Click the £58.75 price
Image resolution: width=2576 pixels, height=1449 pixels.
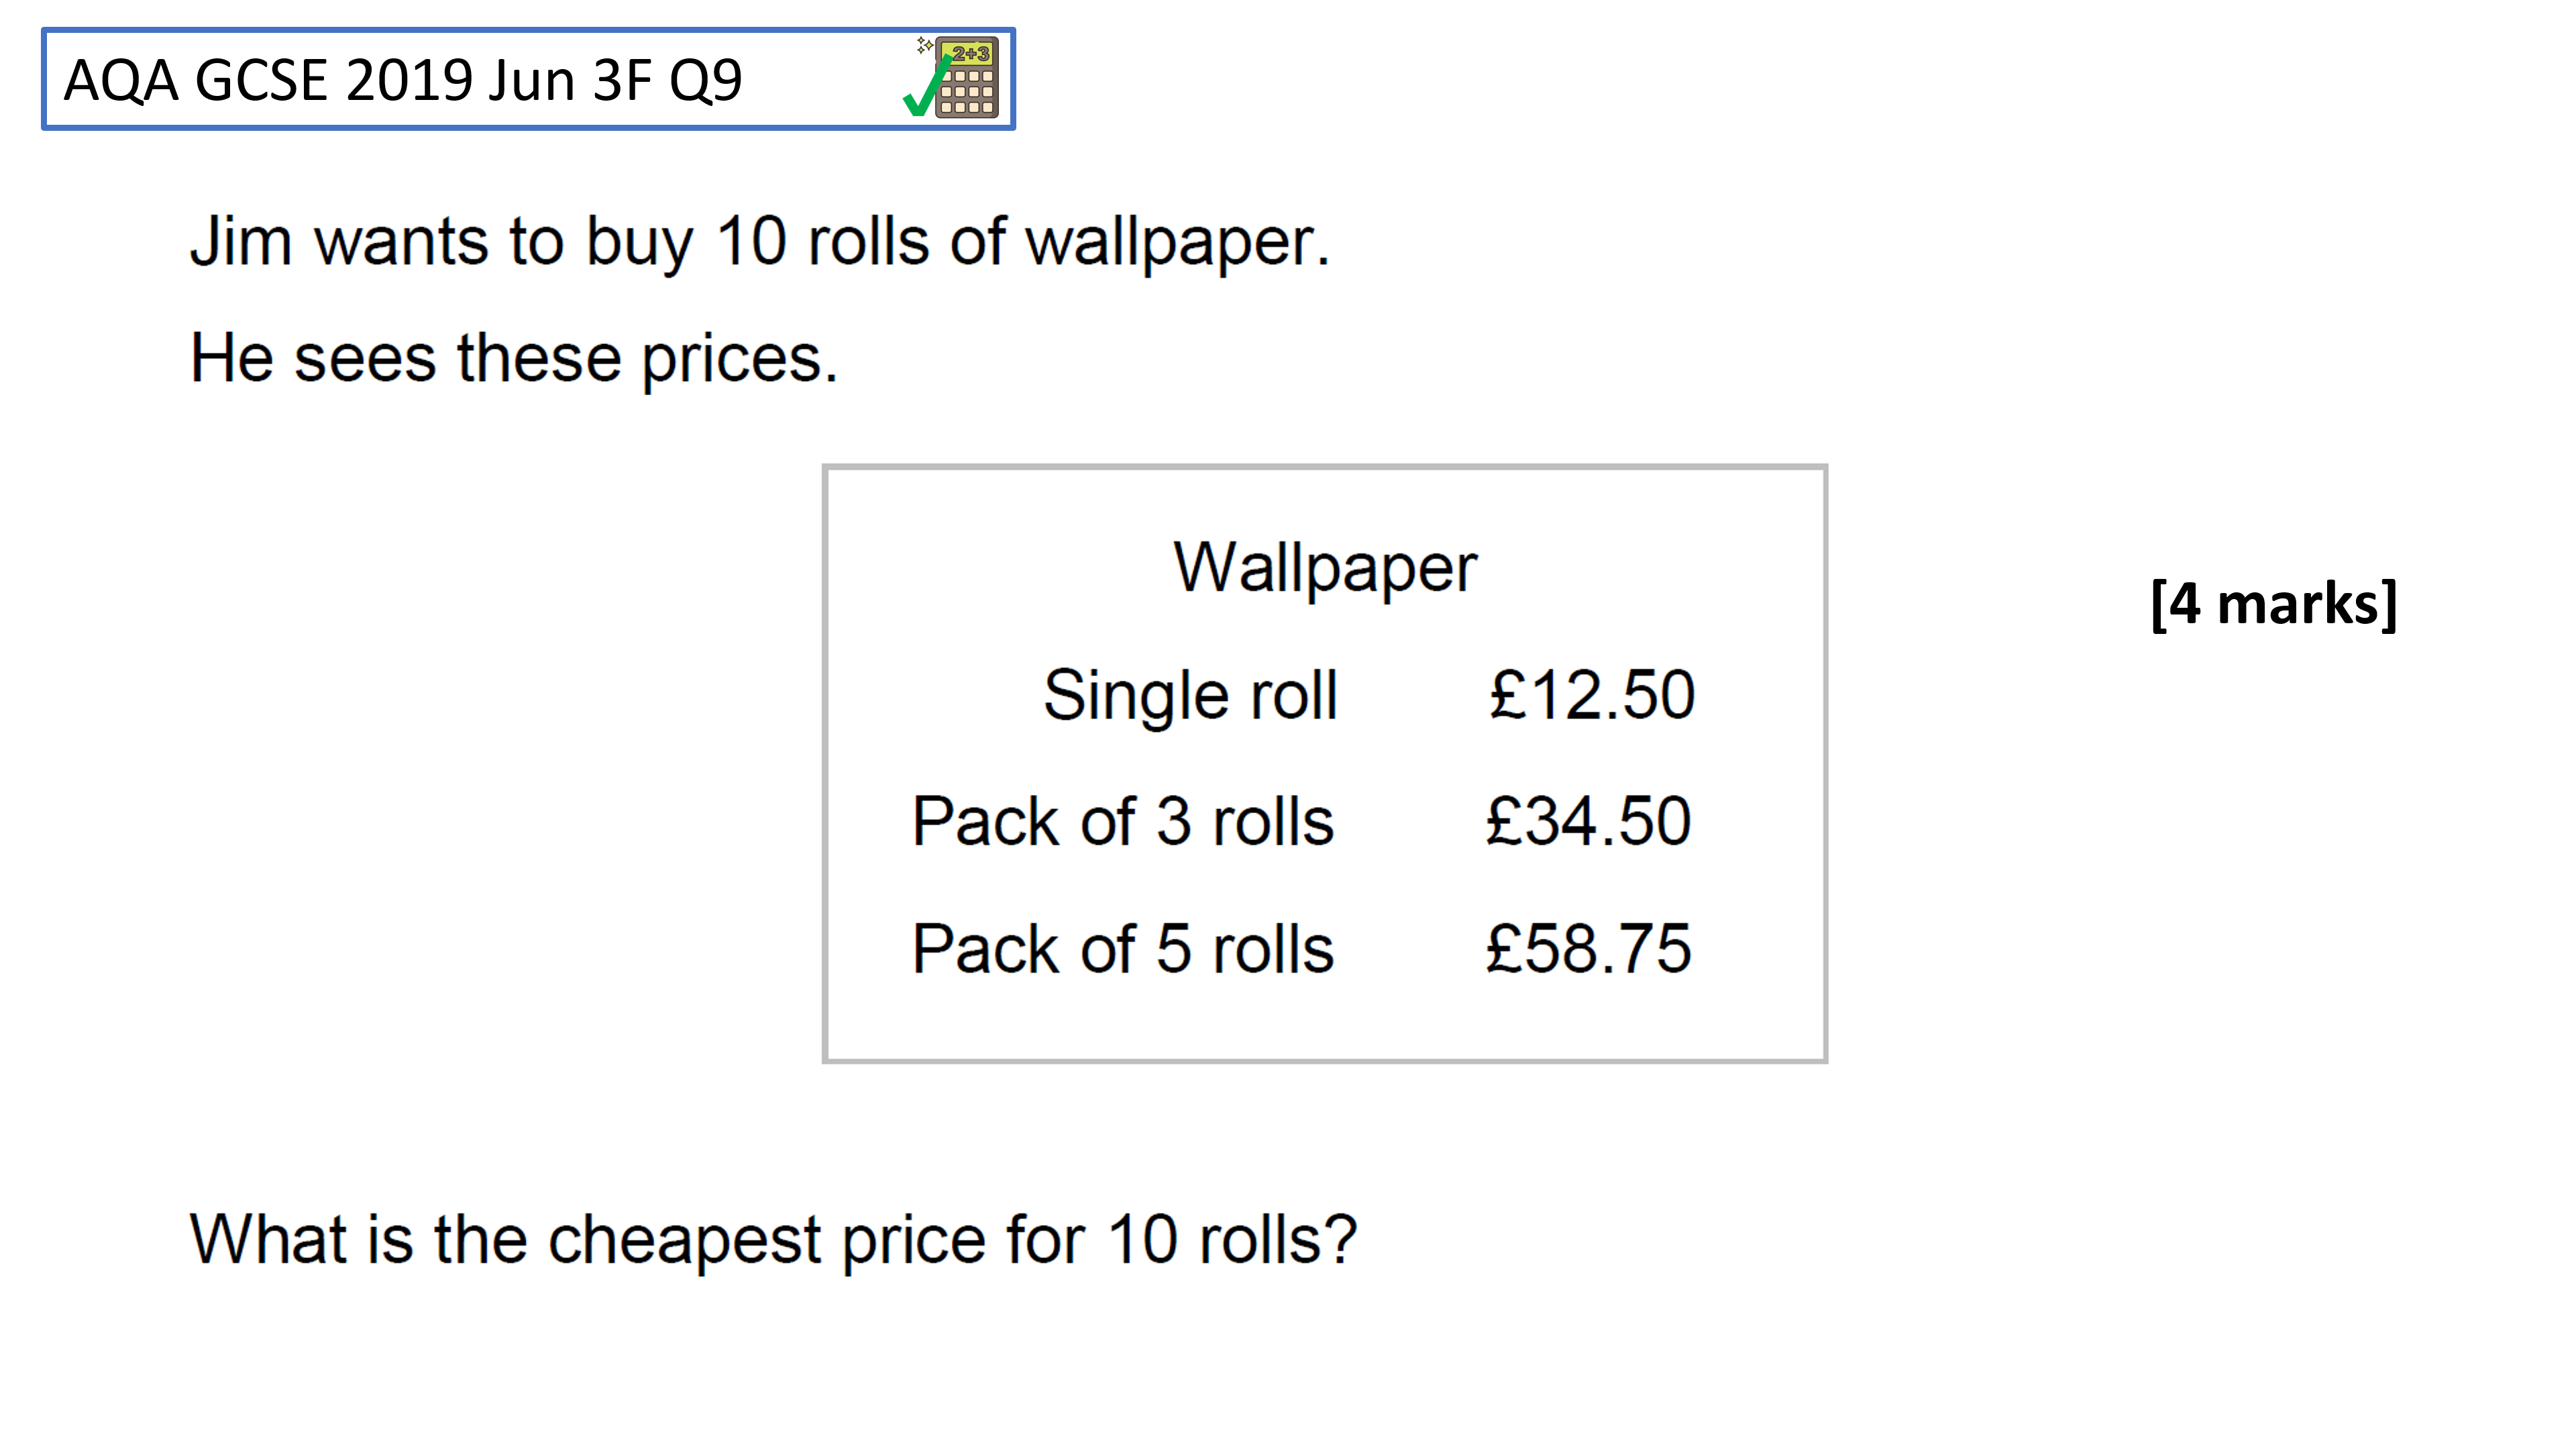[1588, 948]
